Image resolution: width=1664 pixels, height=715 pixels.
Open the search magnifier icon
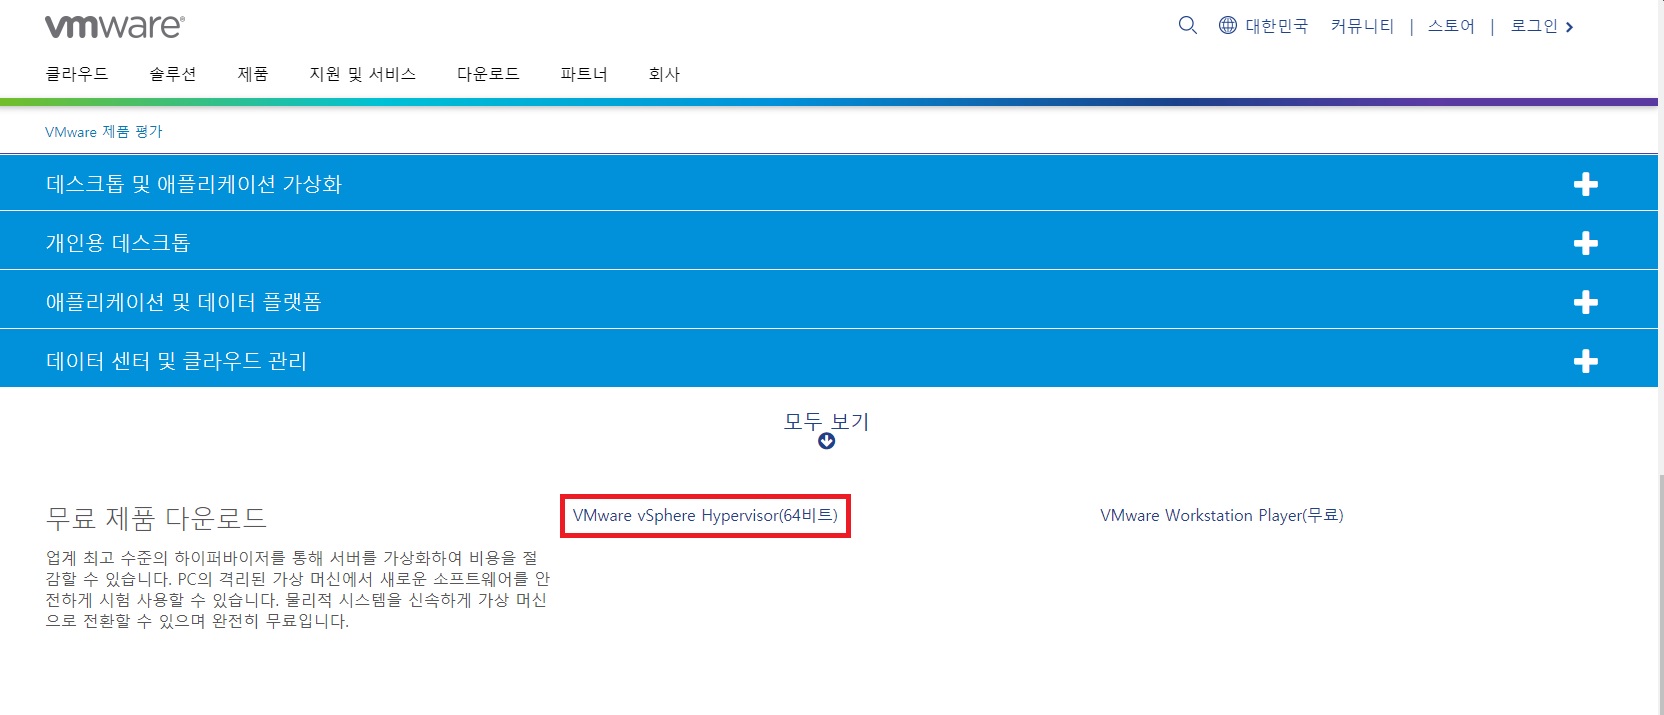click(1187, 25)
